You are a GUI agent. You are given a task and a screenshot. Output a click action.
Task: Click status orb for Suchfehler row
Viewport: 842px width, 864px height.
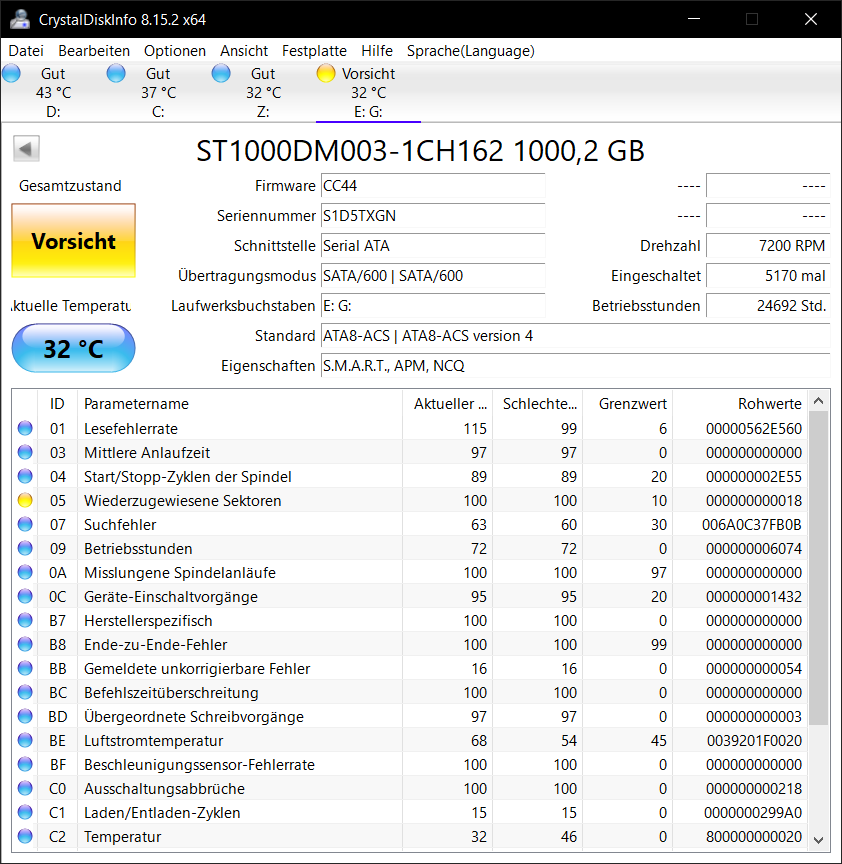(x=25, y=524)
